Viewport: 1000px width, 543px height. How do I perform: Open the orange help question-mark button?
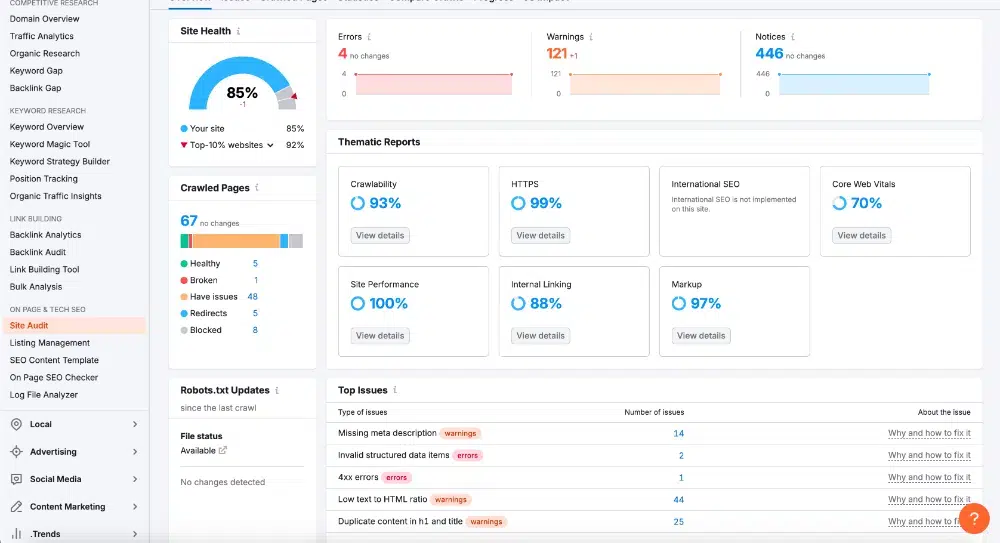[974, 518]
